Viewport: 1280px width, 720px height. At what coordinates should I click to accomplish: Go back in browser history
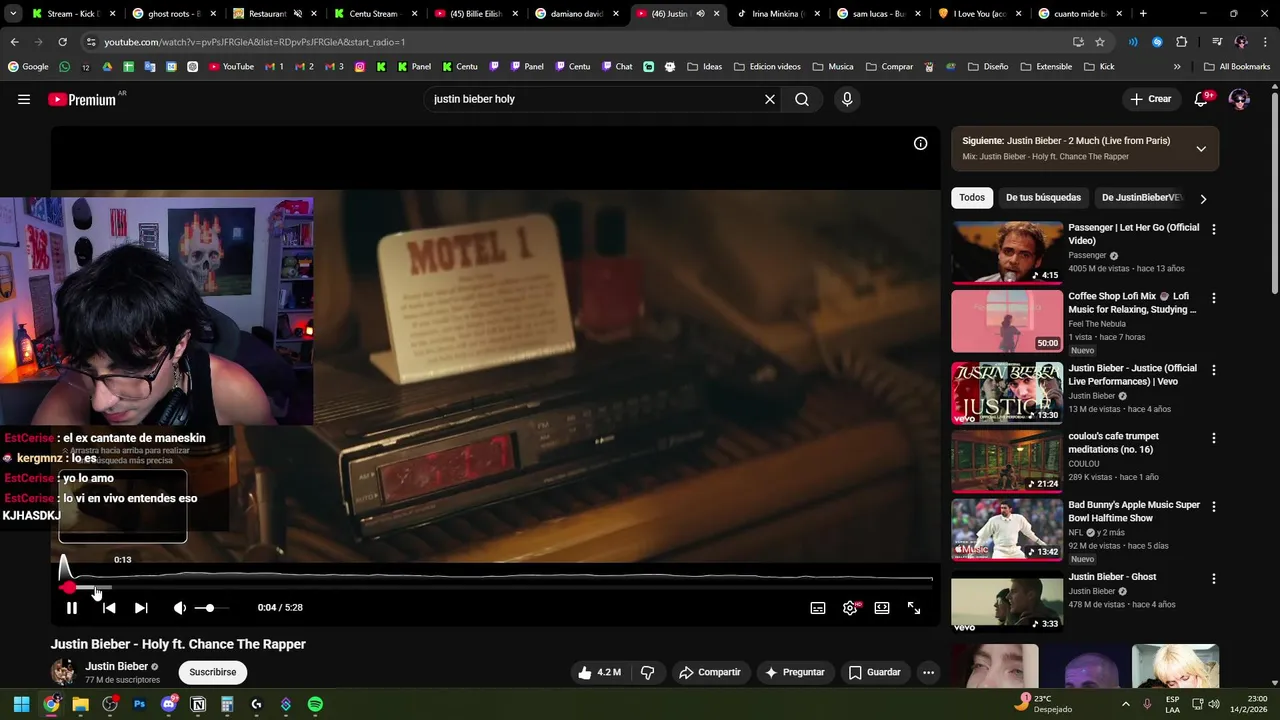(14, 42)
